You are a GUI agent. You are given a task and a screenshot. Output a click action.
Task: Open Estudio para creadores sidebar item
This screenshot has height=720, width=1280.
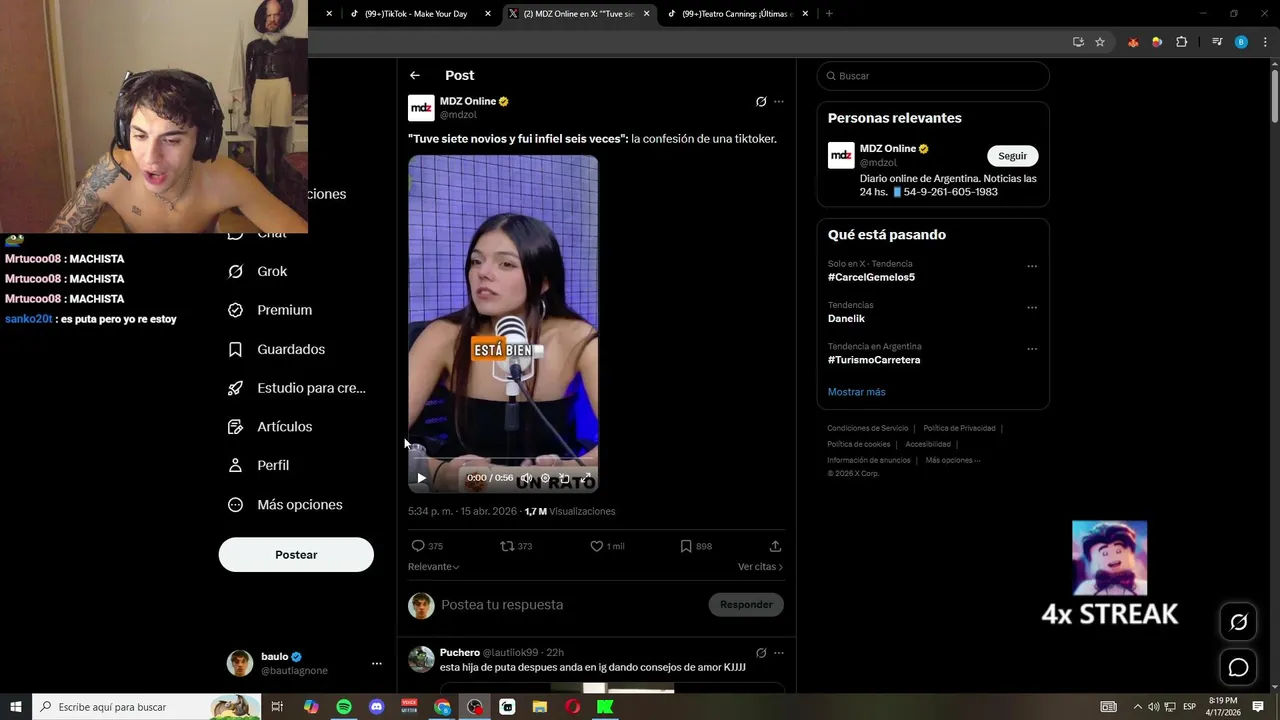[297, 388]
